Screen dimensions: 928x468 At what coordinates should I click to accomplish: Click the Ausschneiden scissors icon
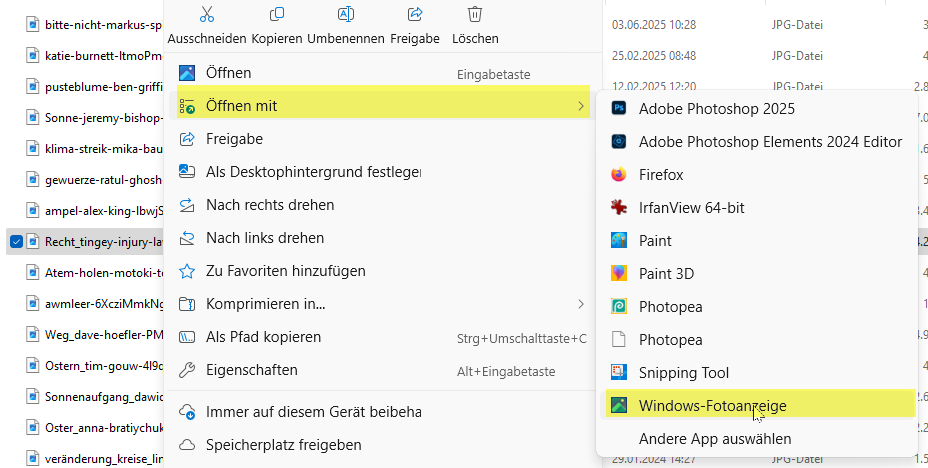tap(207, 15)
